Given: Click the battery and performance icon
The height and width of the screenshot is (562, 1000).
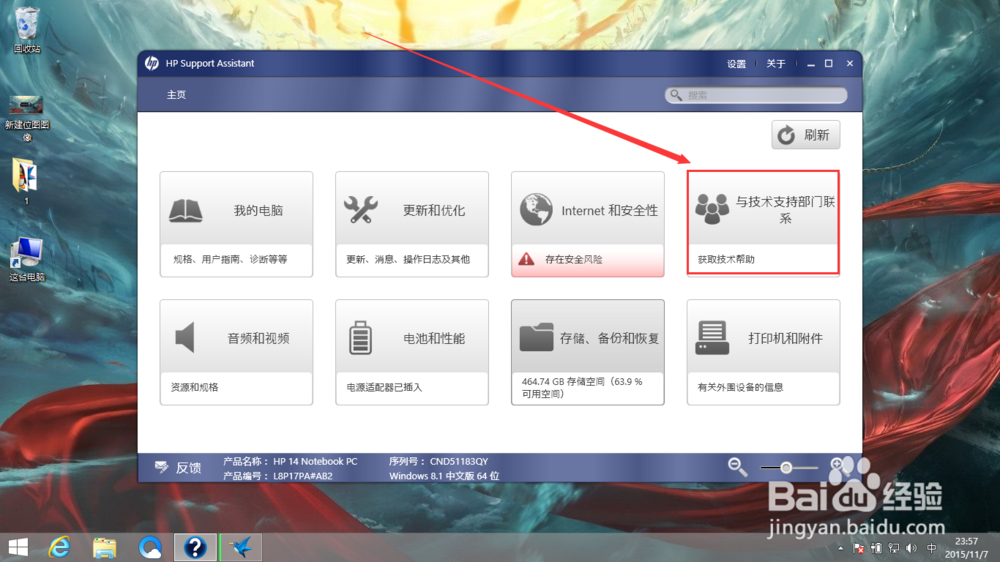Looking at the screenshot, I should pos(360,337).
